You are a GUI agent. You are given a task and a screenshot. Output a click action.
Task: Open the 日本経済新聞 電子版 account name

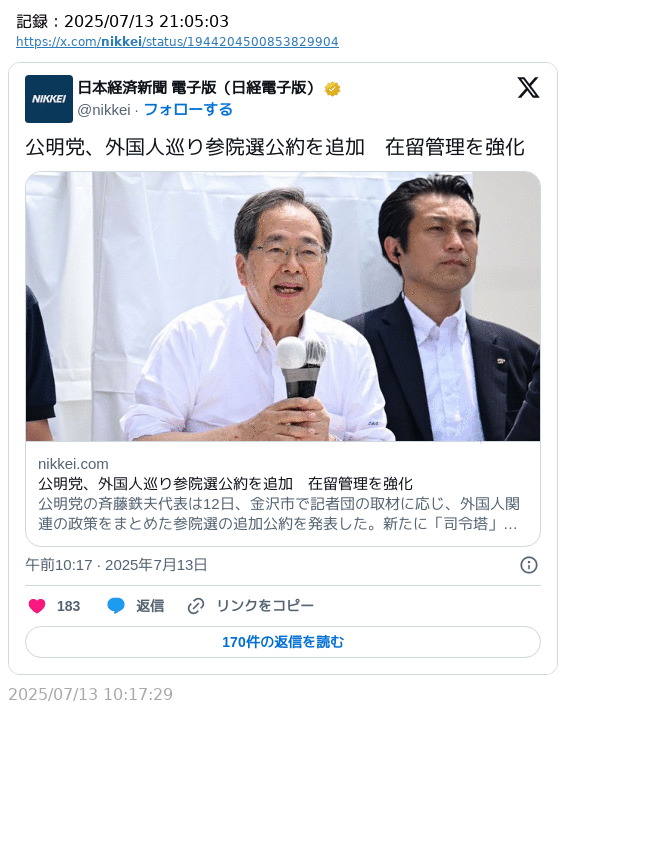pos(196,88)
